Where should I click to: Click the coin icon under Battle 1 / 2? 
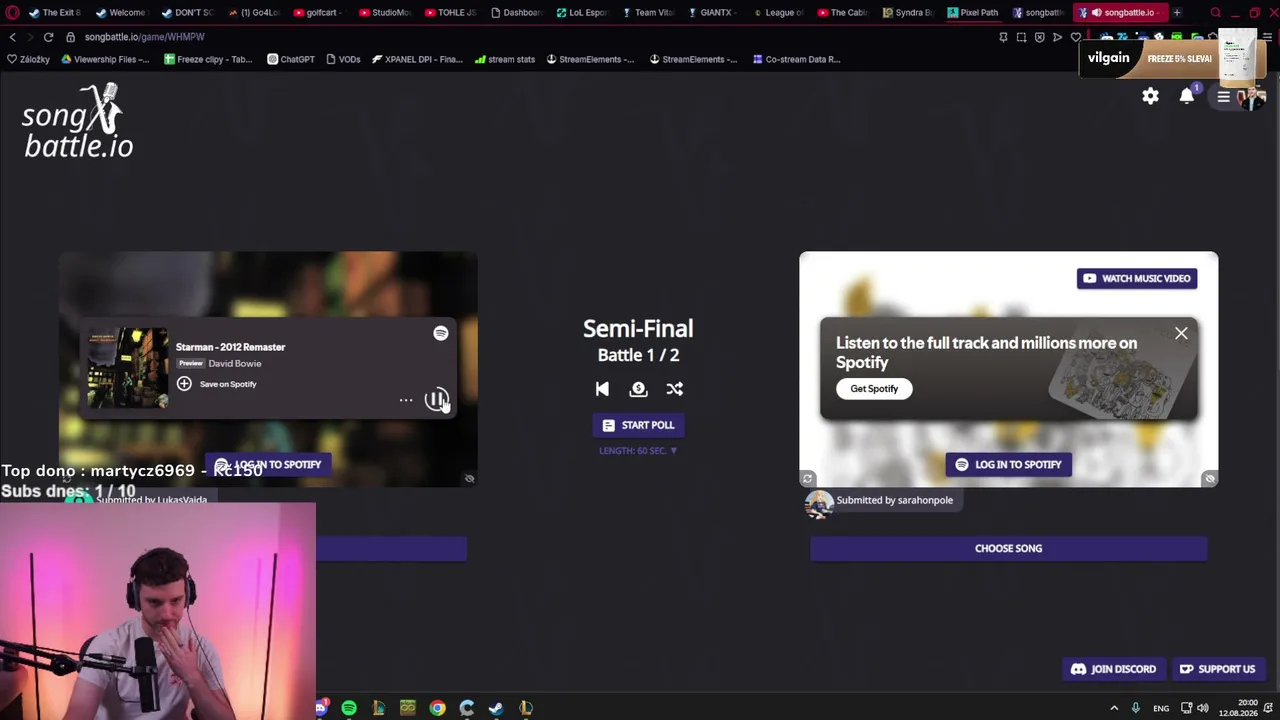point(638,389)
